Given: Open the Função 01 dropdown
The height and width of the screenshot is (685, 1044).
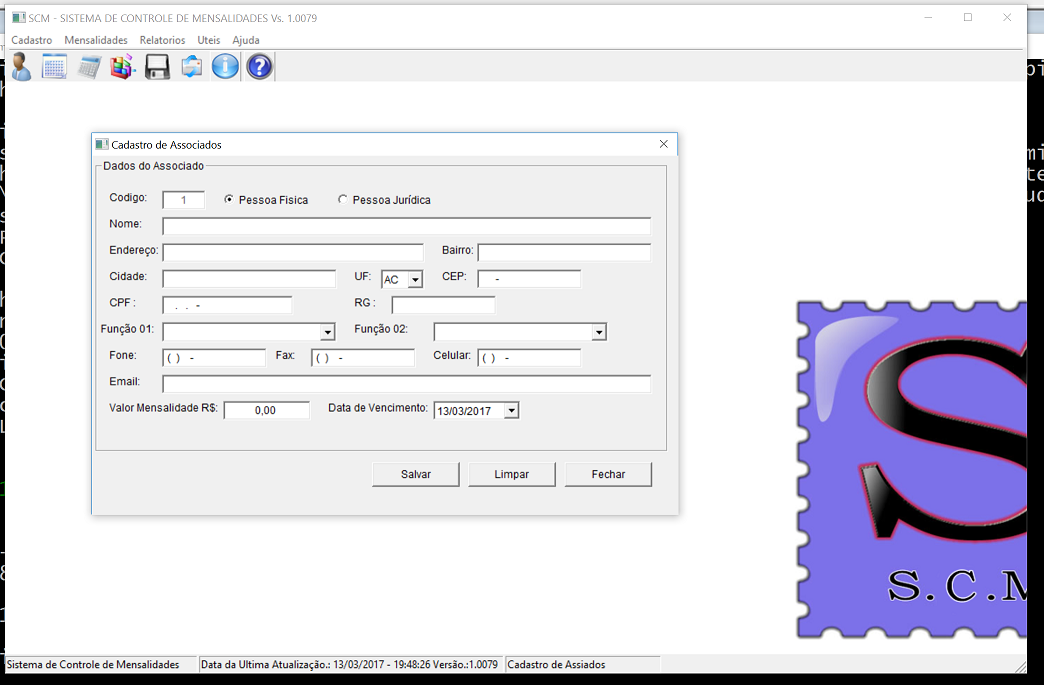Looking at the screenshot, I should (327, 332).
